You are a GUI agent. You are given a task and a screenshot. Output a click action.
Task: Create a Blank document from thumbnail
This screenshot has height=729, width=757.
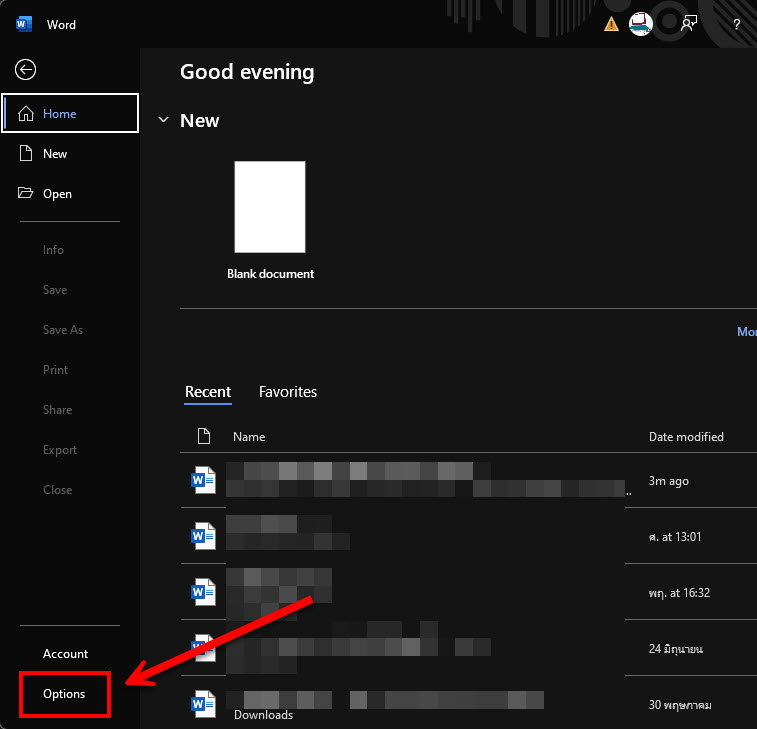(x=270, y=207)
